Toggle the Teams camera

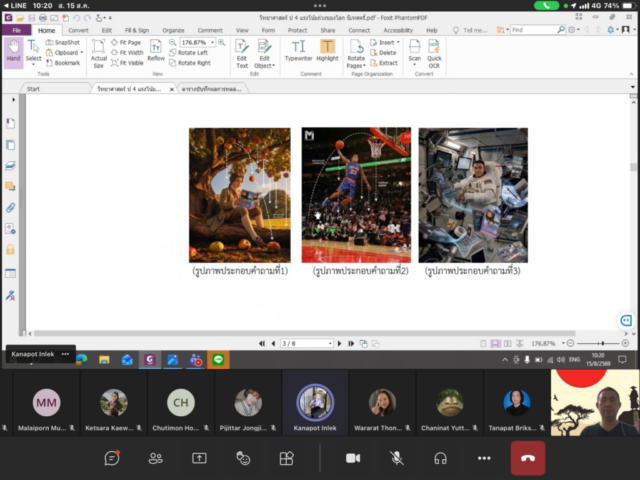coord(353,458)
